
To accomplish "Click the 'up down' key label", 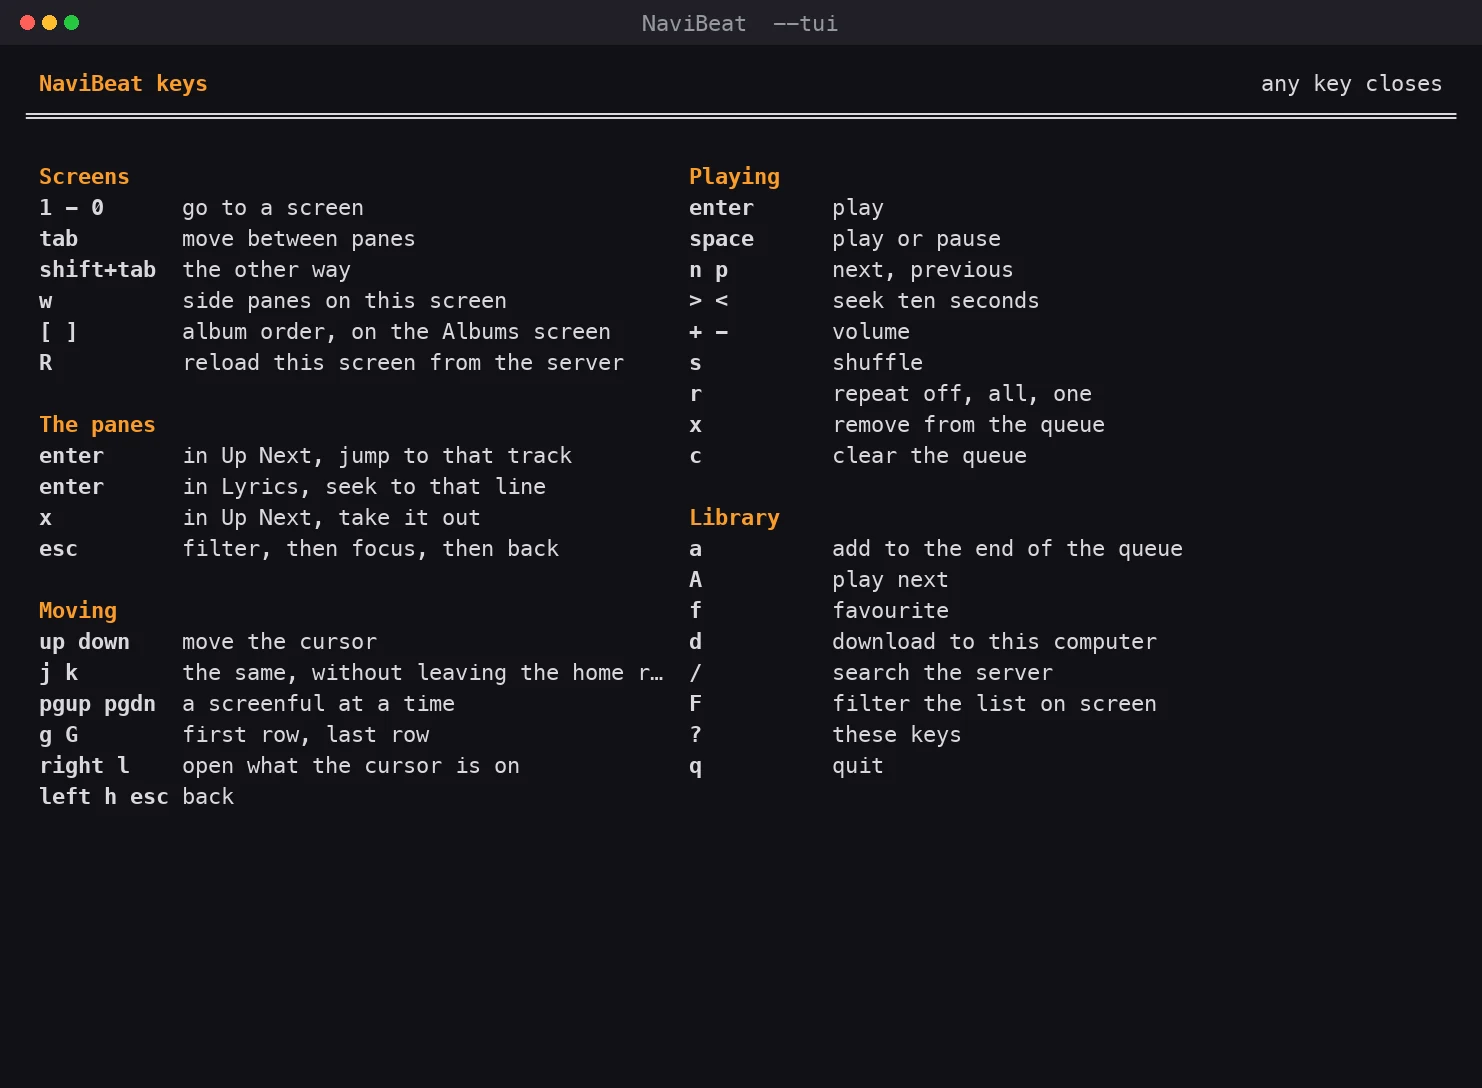I will 84,642.
